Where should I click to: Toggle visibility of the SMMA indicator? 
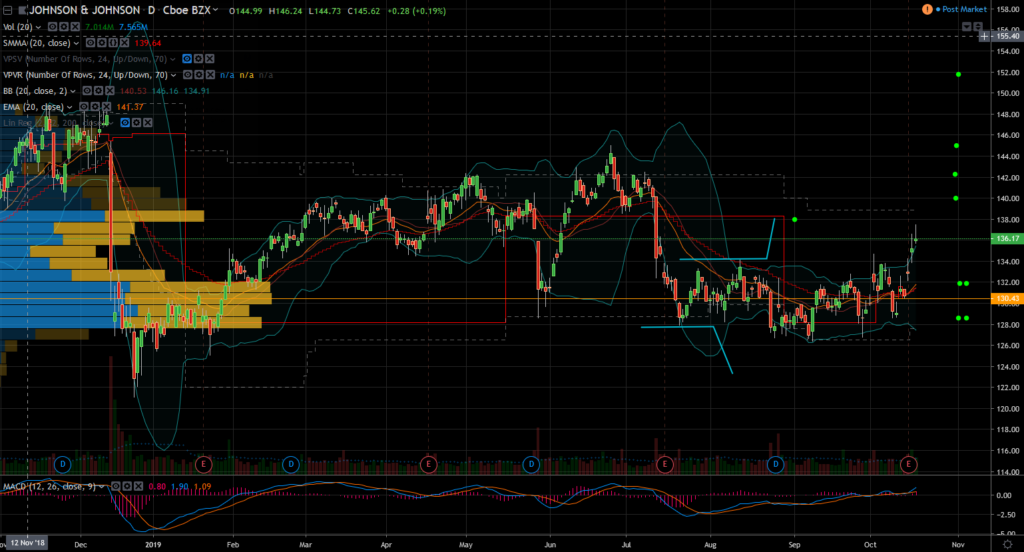point(91,42)
